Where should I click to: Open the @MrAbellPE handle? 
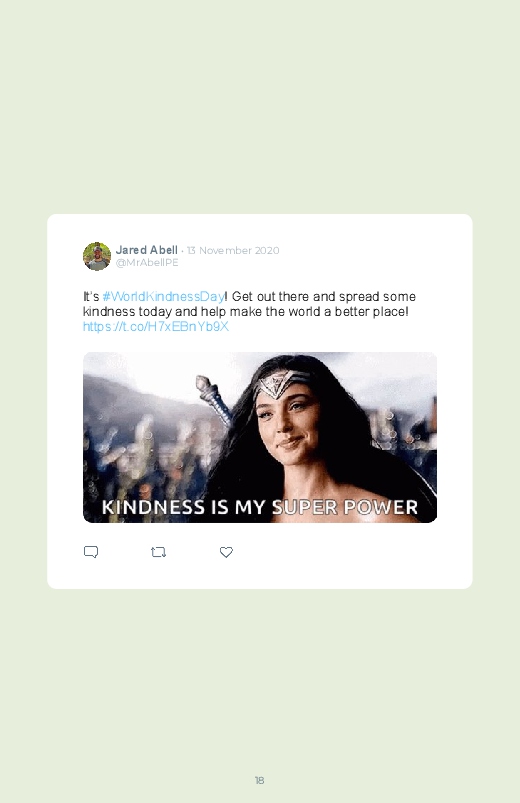click(147, 262)
